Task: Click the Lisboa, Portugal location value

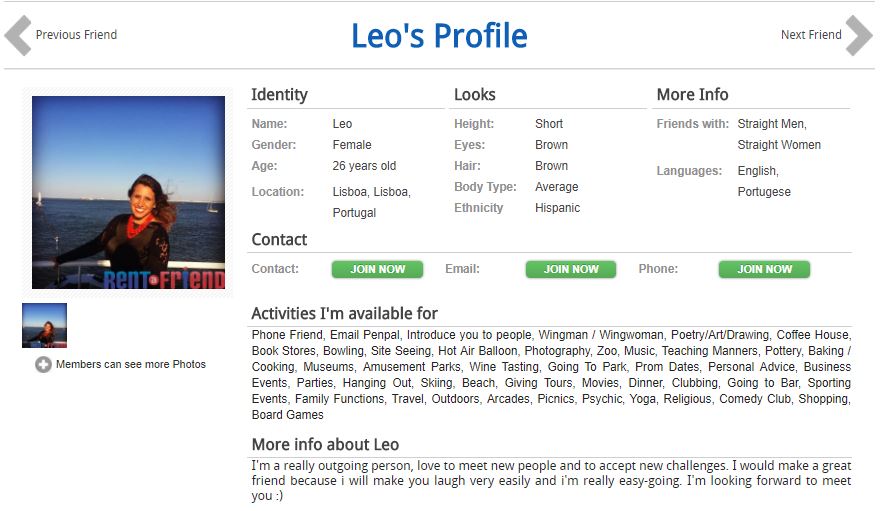Action: point(372,202)
